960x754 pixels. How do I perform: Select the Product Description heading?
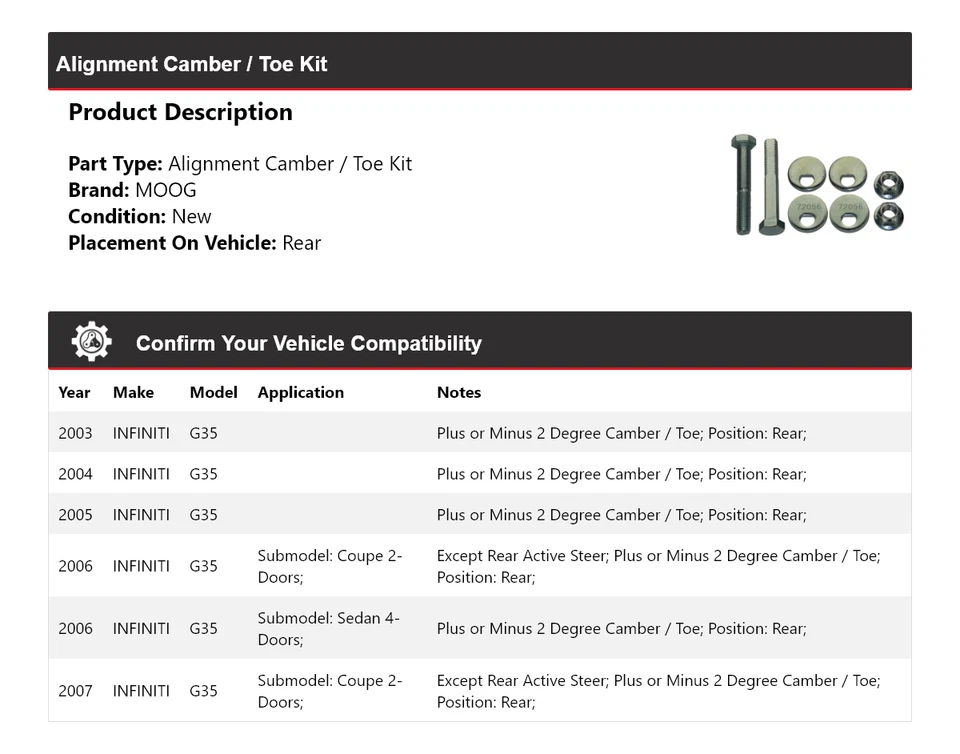(x=180, y=112)
